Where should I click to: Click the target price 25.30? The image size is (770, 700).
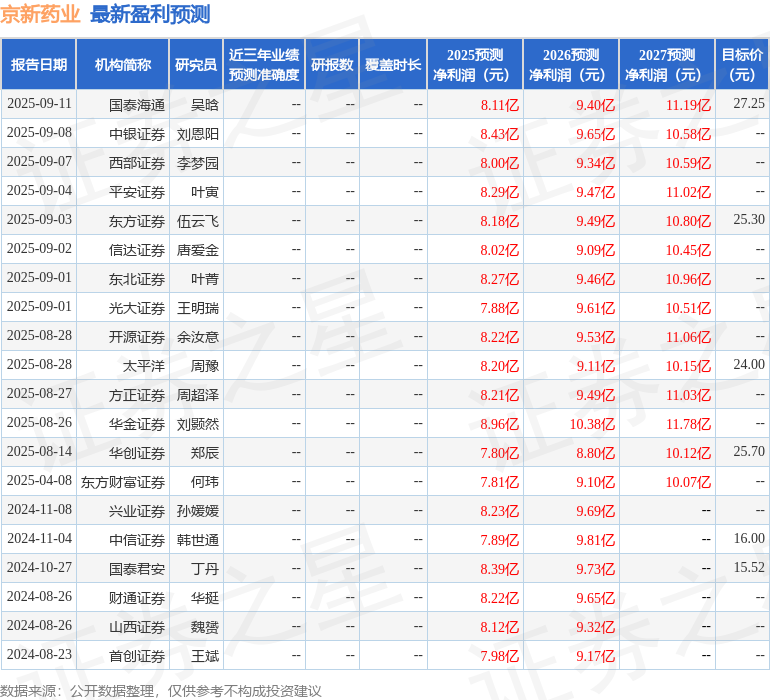click(749, 219)
